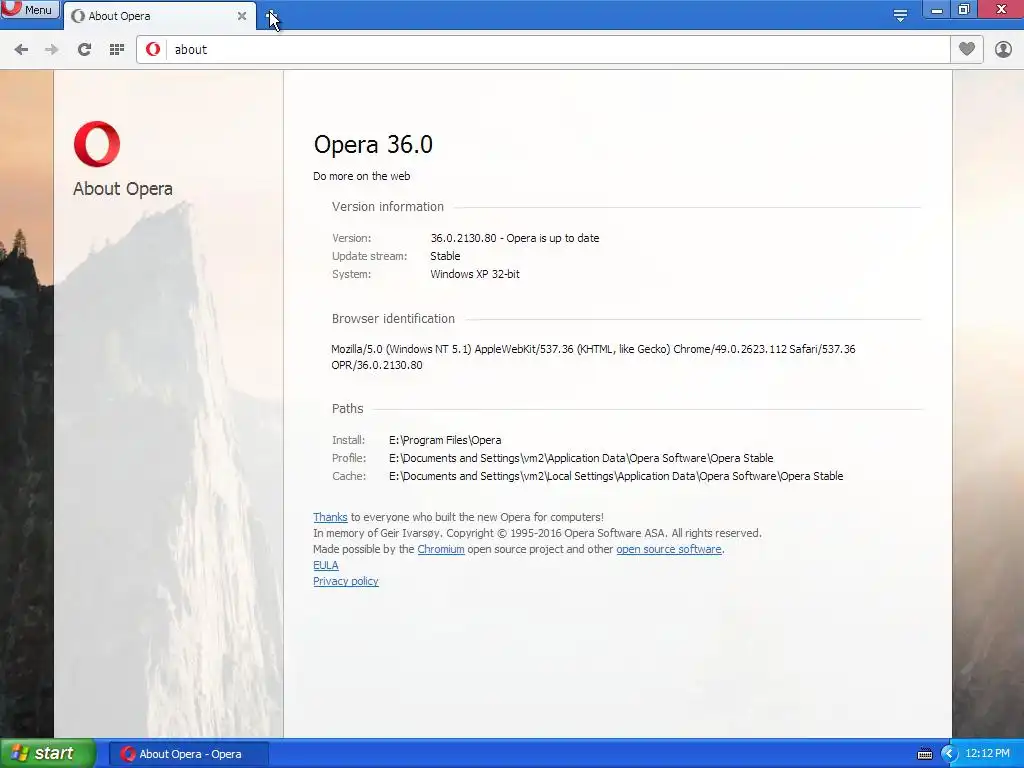Close the Opera window
Screen dimensions: 1024x768
pyautogui.click(x=1000, y=10)
